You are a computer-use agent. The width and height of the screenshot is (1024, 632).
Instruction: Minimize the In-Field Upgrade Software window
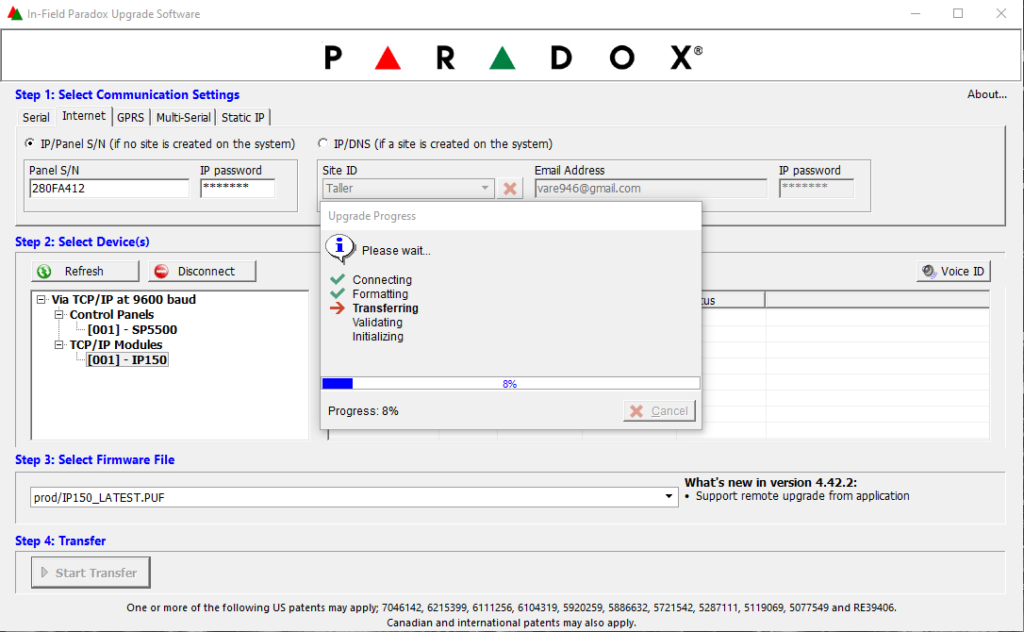coord(916,13)
